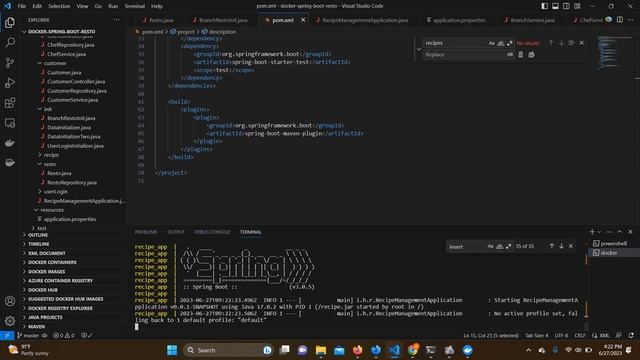Maximize the terminal panel size
This screenshot has height=360, width=640.
(x=620, y=232)
